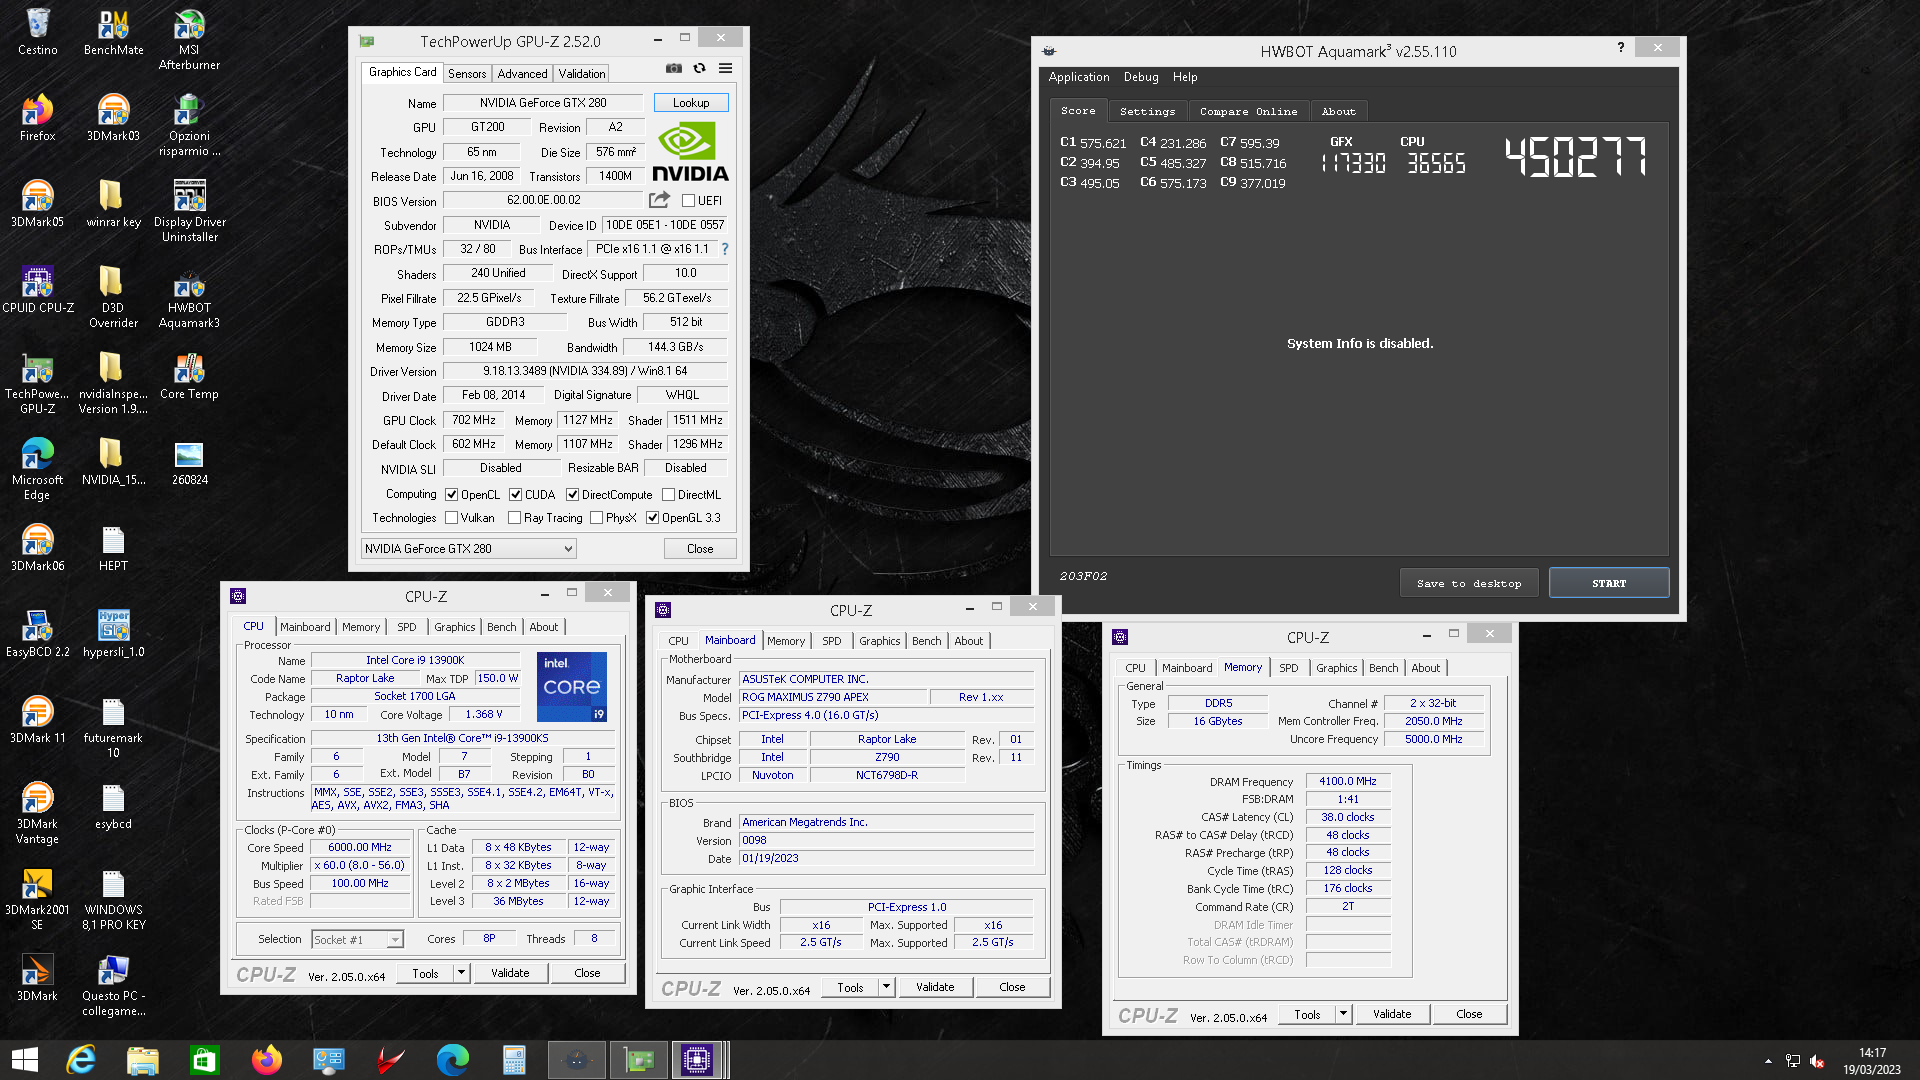Click the Bus Interface question mark icon

click(725, 249)
